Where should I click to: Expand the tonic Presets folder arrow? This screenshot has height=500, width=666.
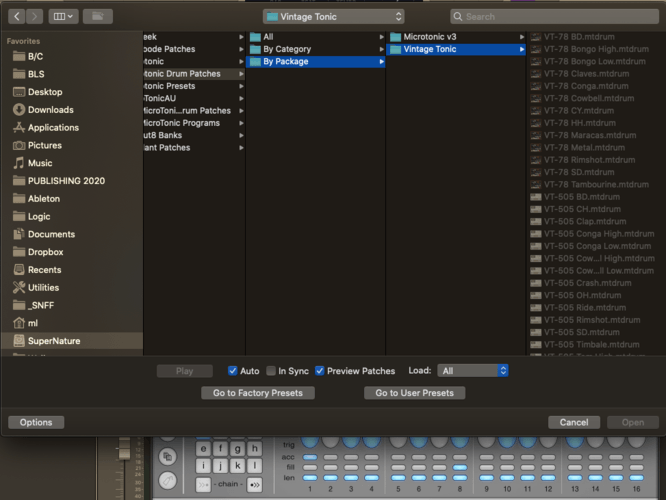click(x=241, y=86)
